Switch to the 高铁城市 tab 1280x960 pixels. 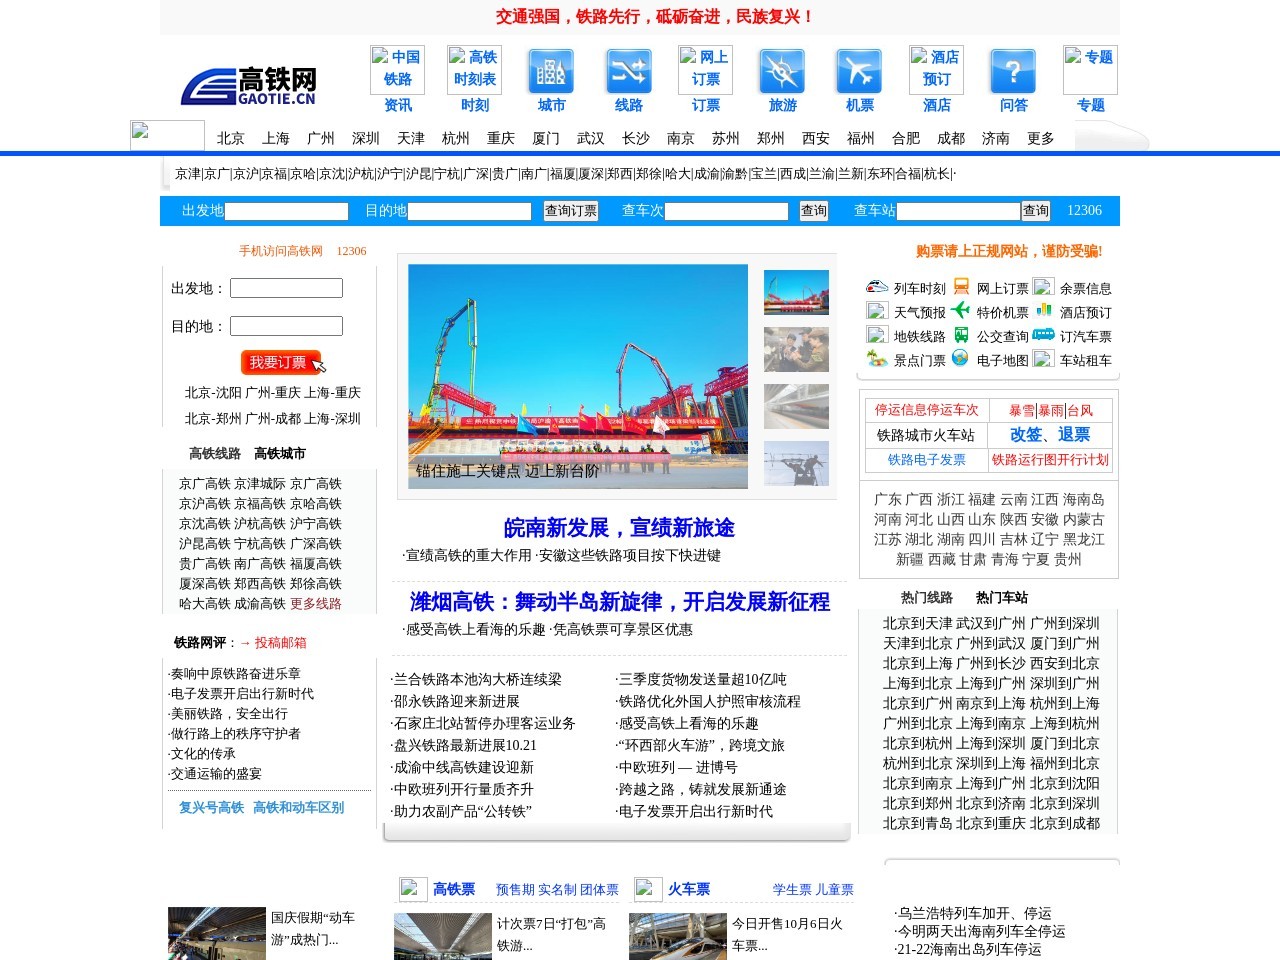(x=280, y=454)
